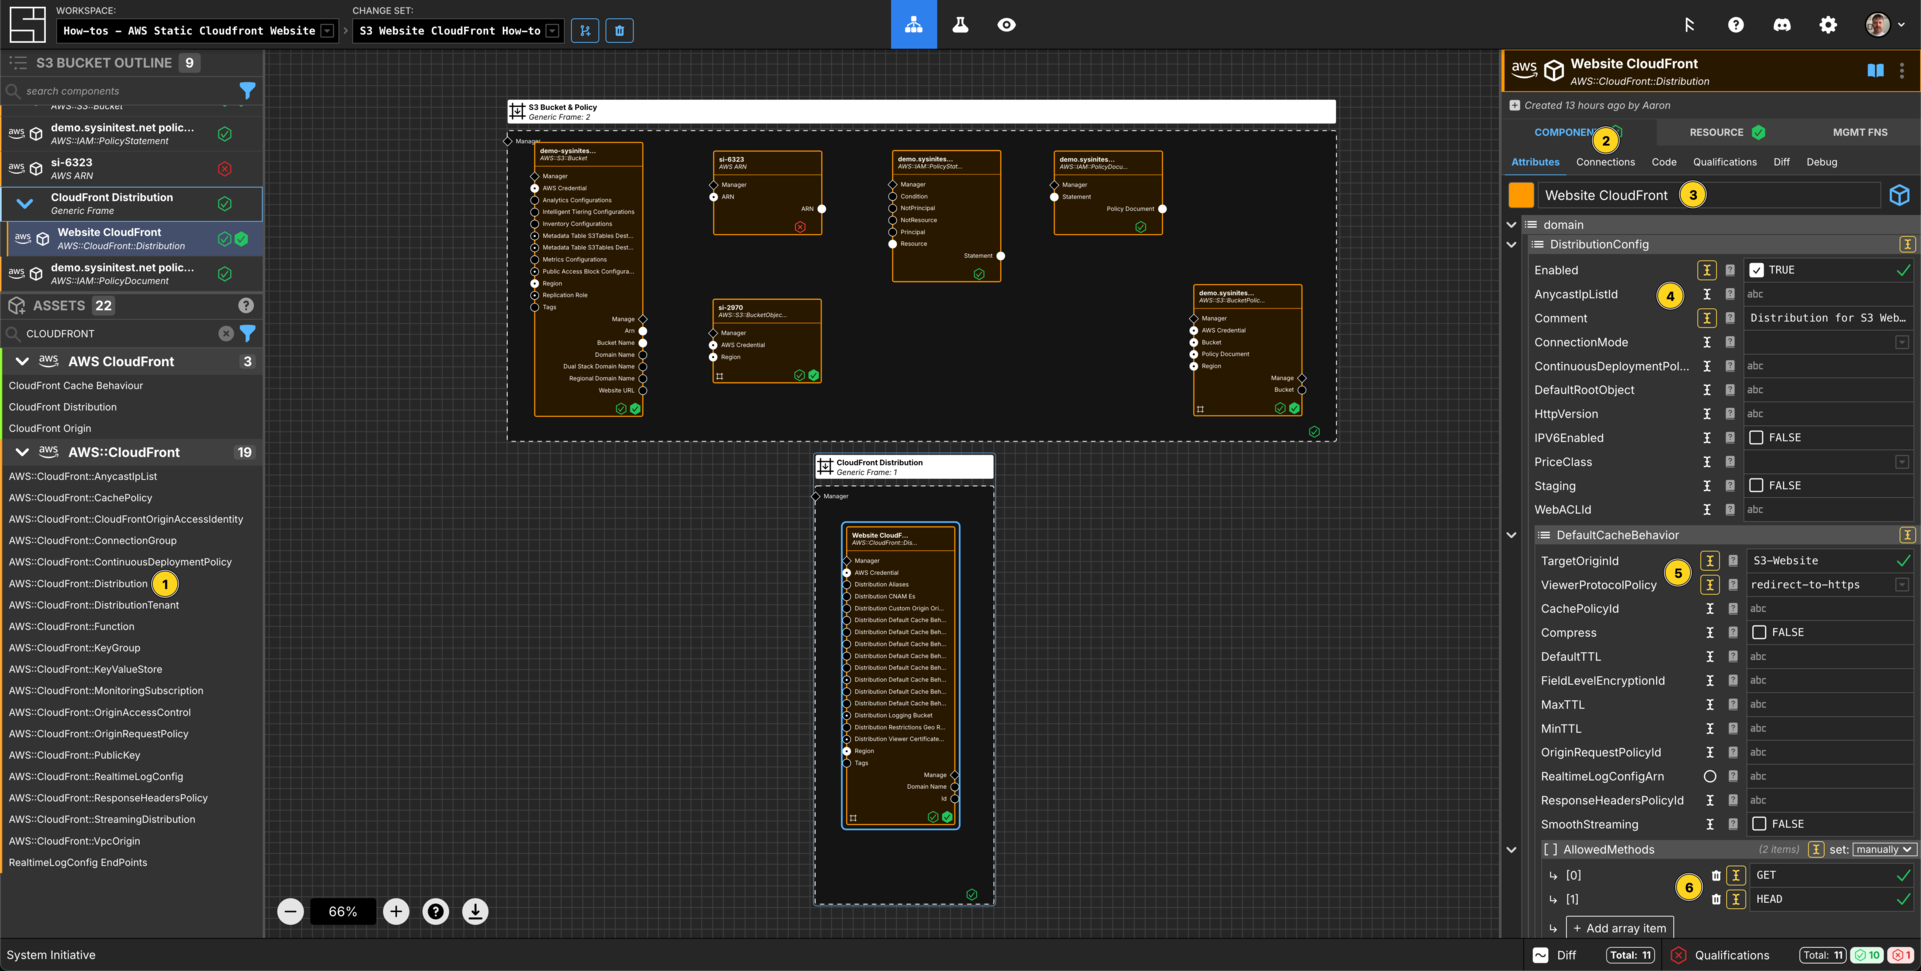Open the help question mark icon in top bar
This screenshot has width=1921, height=971.
coord(1735,25)
